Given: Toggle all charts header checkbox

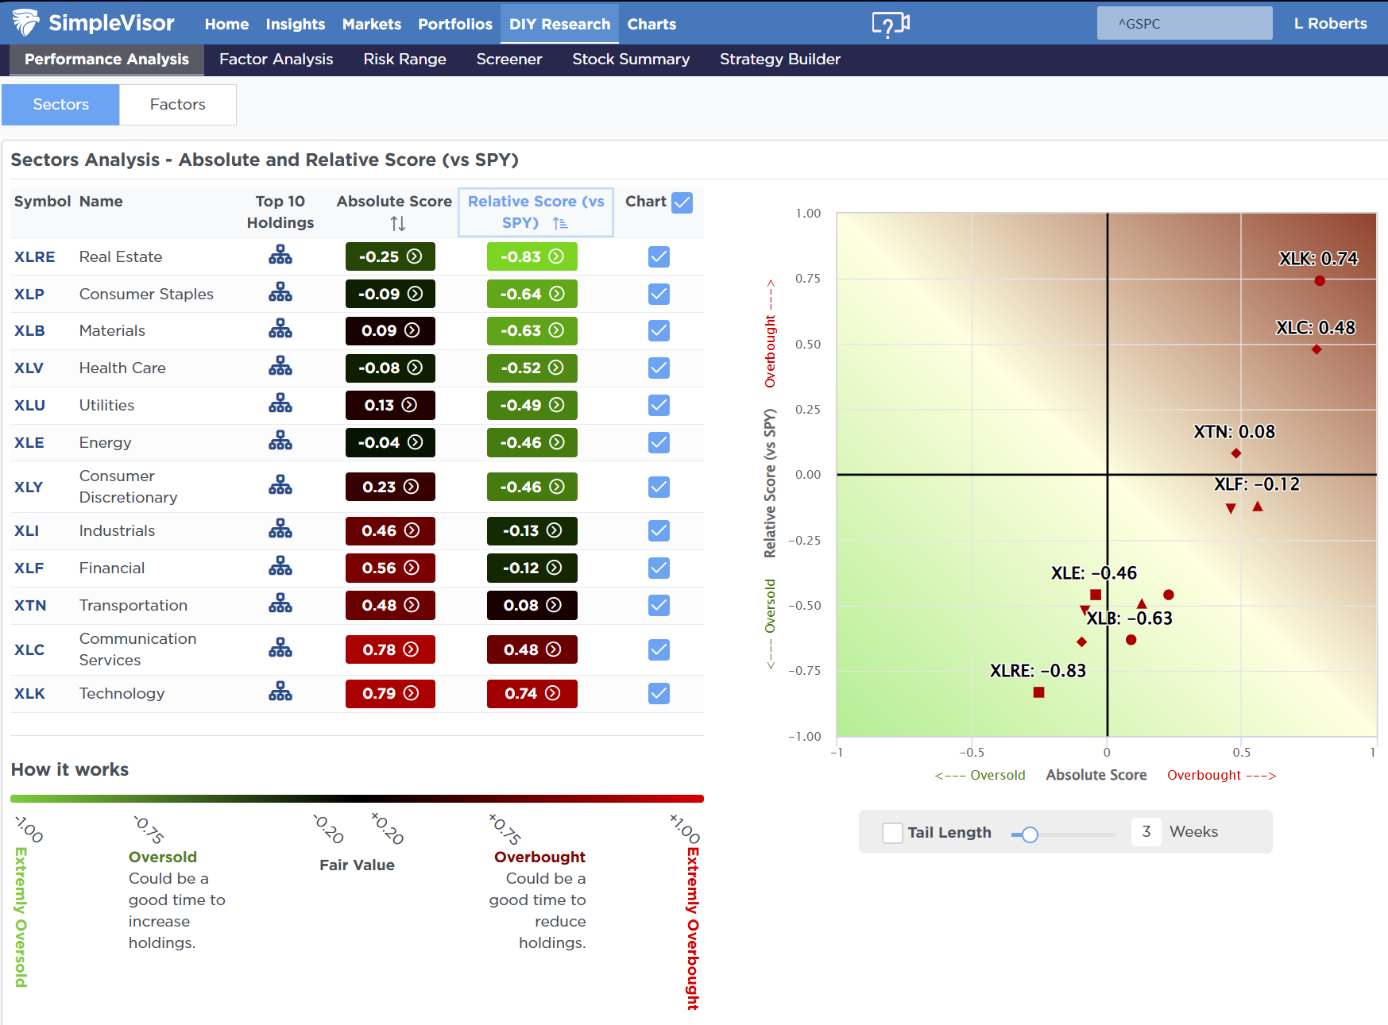Looking at the screenshot, I should (x=682, y=202).
